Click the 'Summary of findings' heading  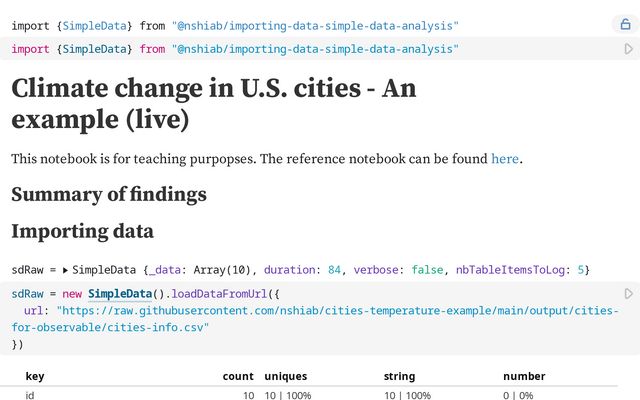(x=109, y=194)
